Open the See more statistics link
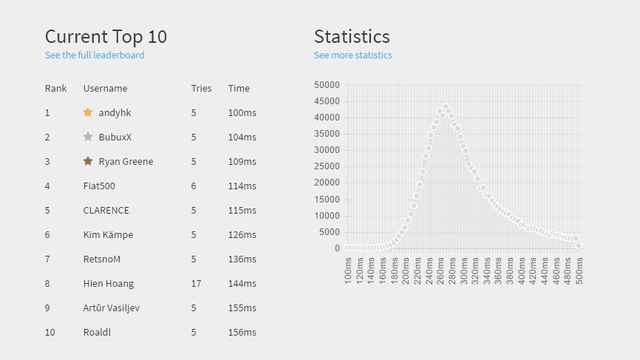The width and height of the screenshot is (640, 360). (353, 55)
